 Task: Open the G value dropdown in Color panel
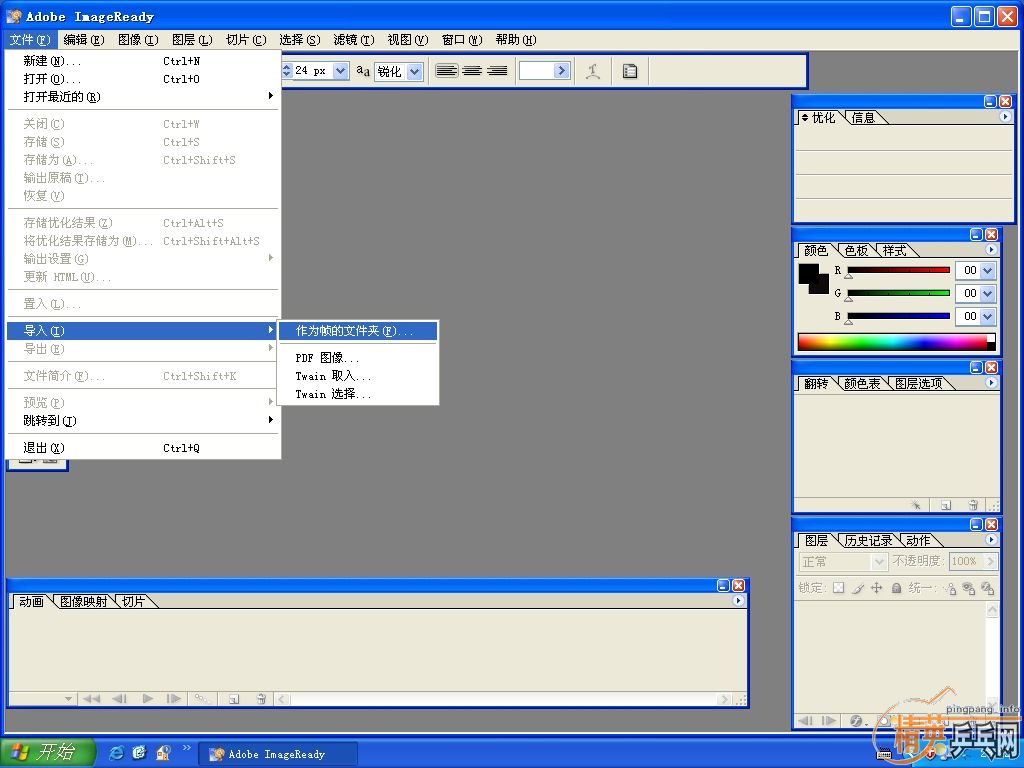coord(987,293)
